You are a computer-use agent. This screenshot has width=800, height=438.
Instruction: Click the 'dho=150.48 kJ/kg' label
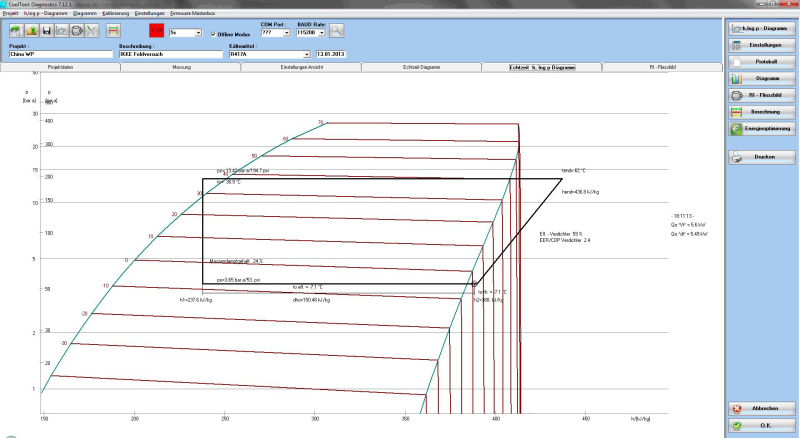311,300
